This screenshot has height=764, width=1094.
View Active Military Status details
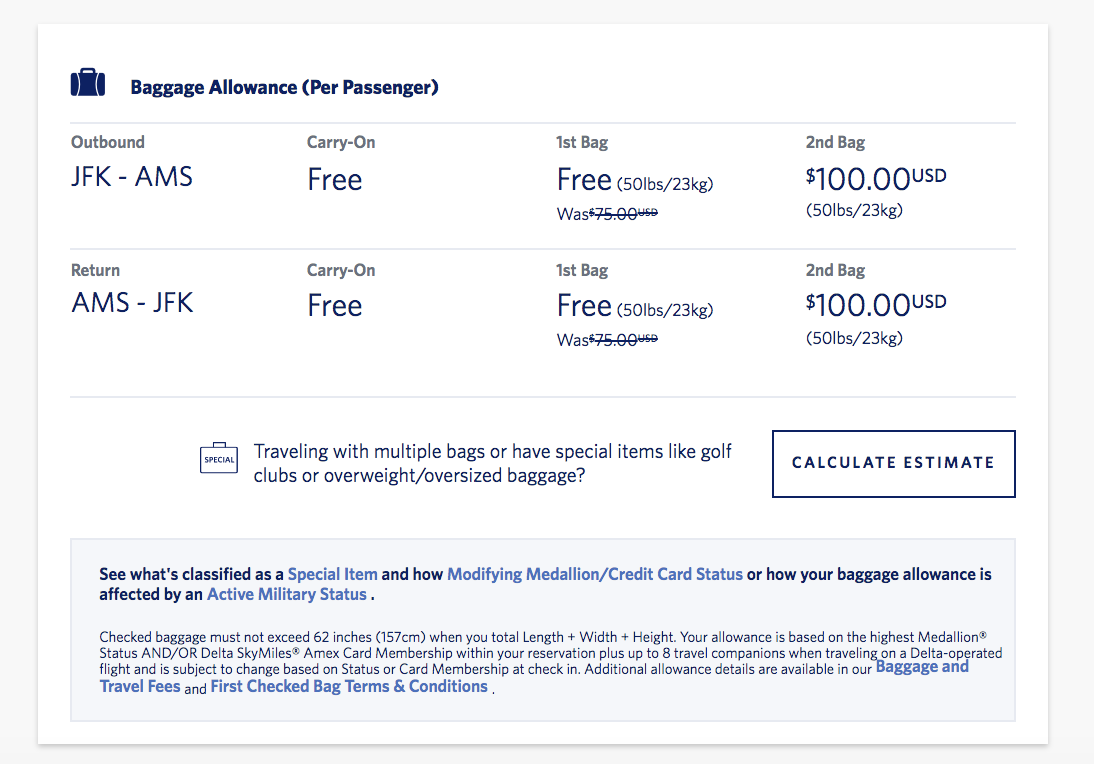[287, 594]
